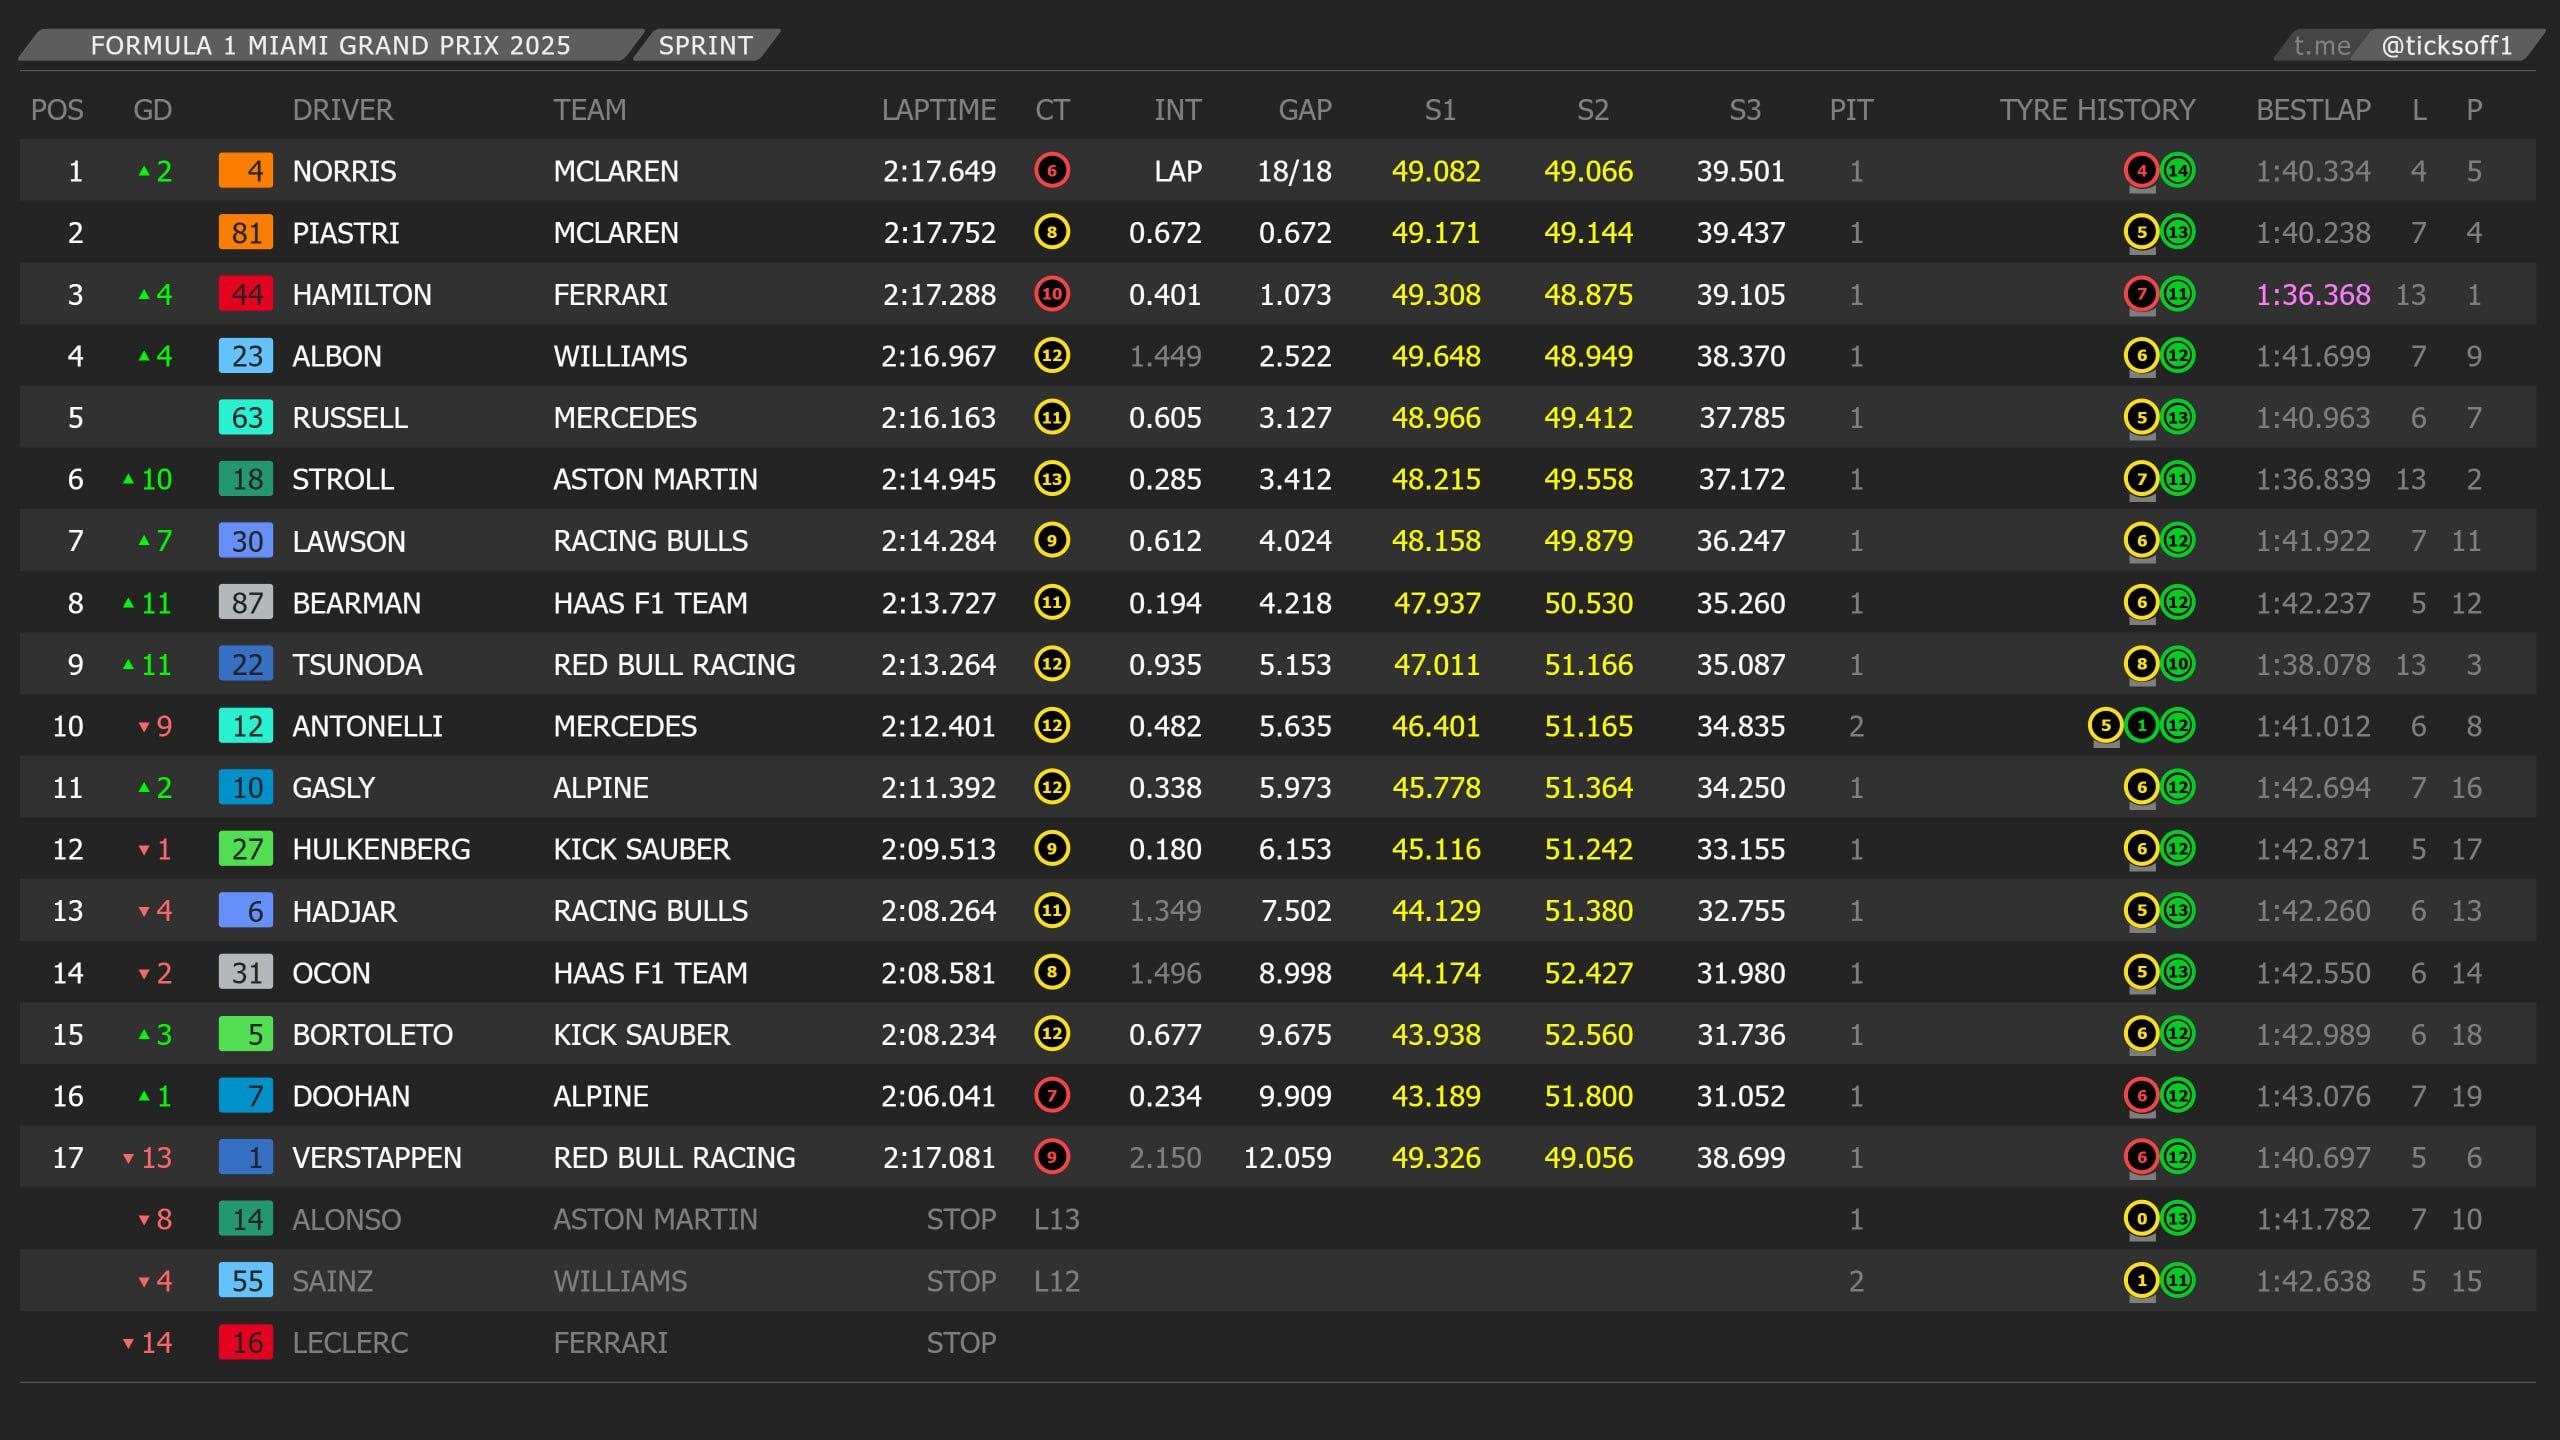
Task: Click the LECLERC driver name
Action: 350,1342
